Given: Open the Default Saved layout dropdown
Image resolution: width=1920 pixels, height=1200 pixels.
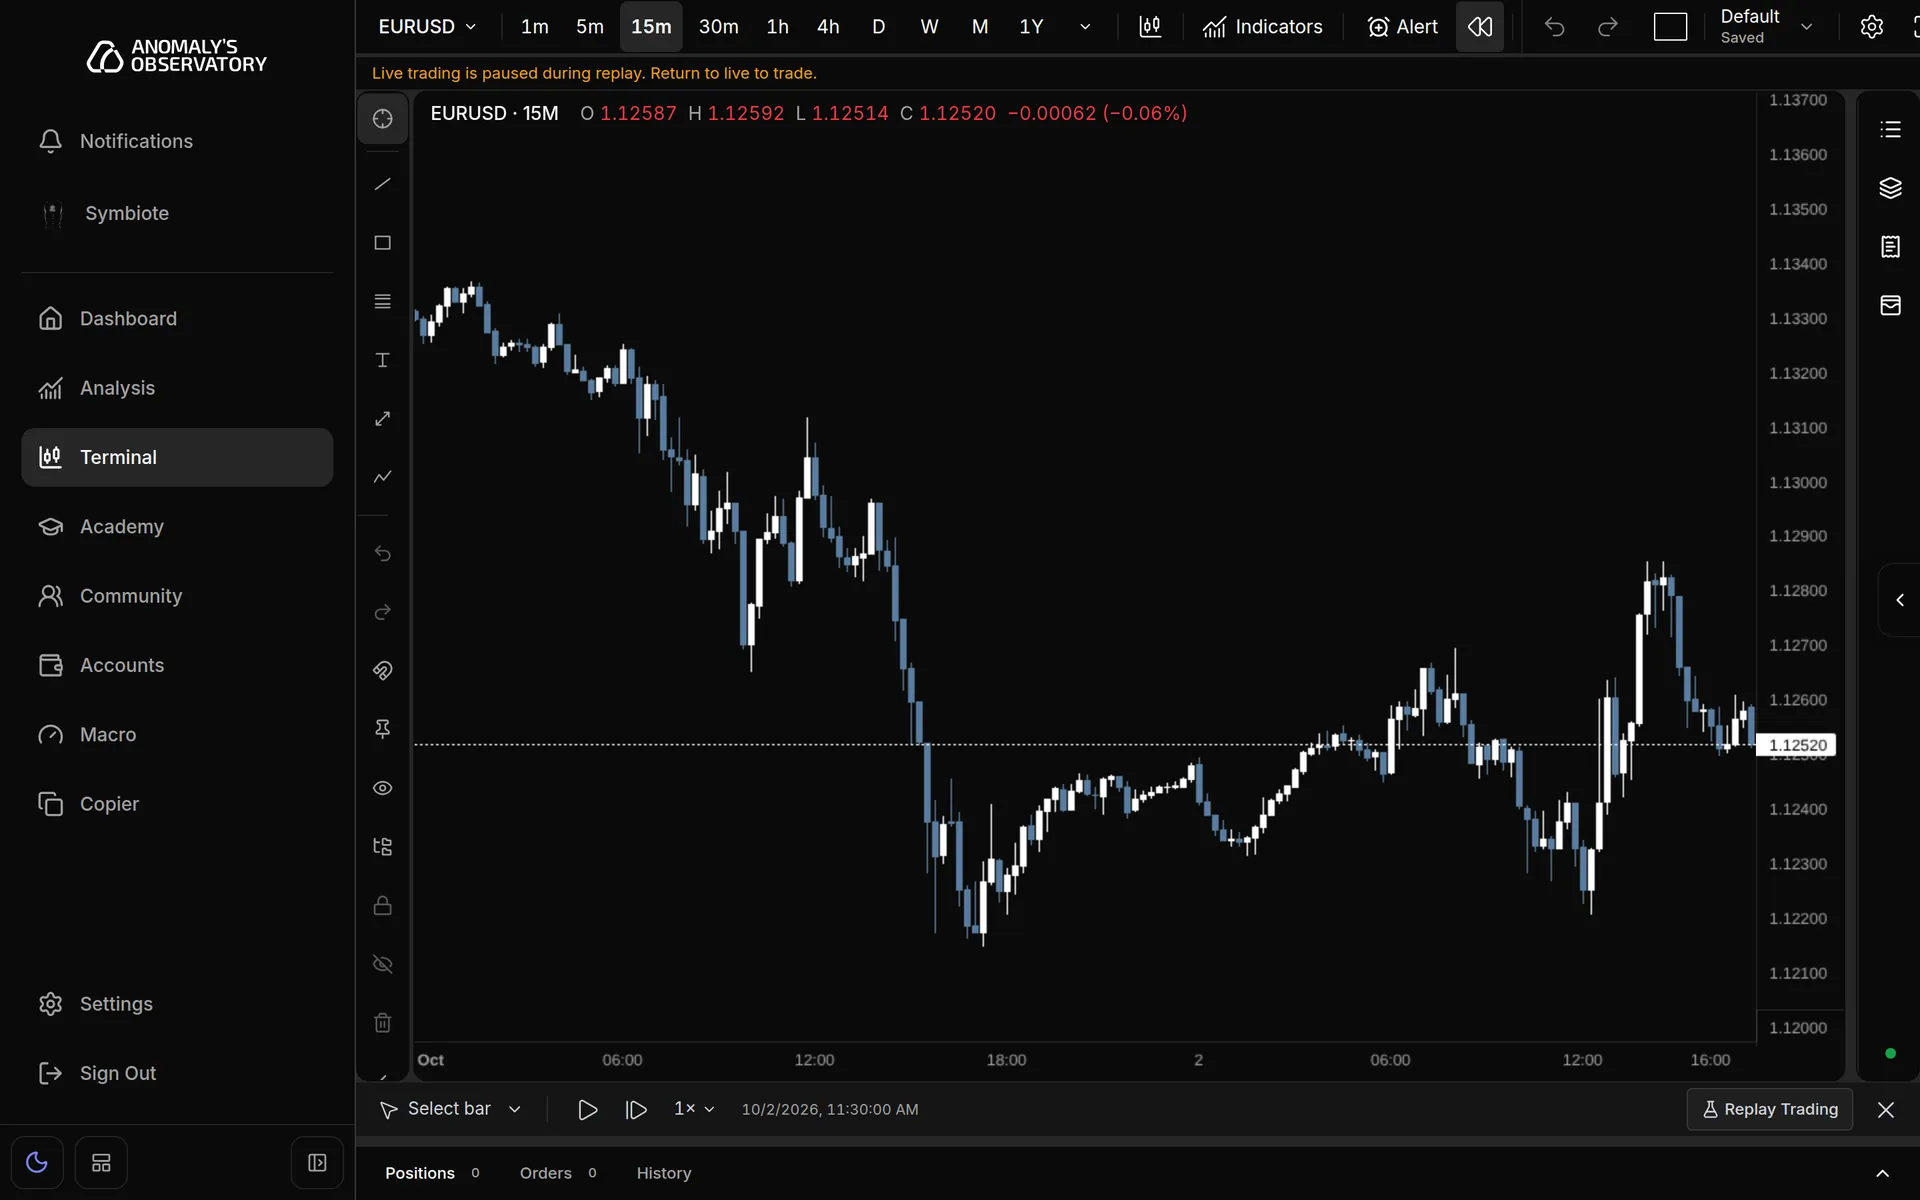Looking at the screenshot, I should 1767,27.
